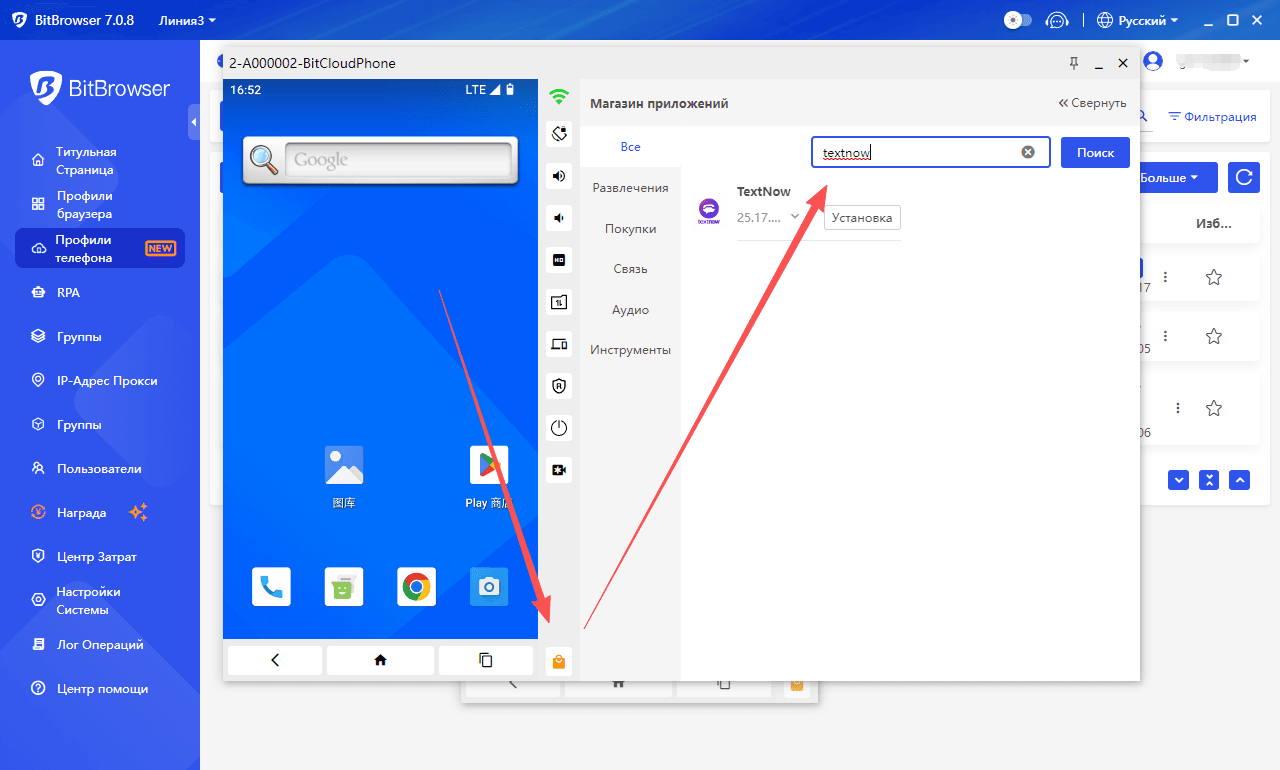
Task: Launch the Play Store app icon
Action: click(x=489, y=465)
